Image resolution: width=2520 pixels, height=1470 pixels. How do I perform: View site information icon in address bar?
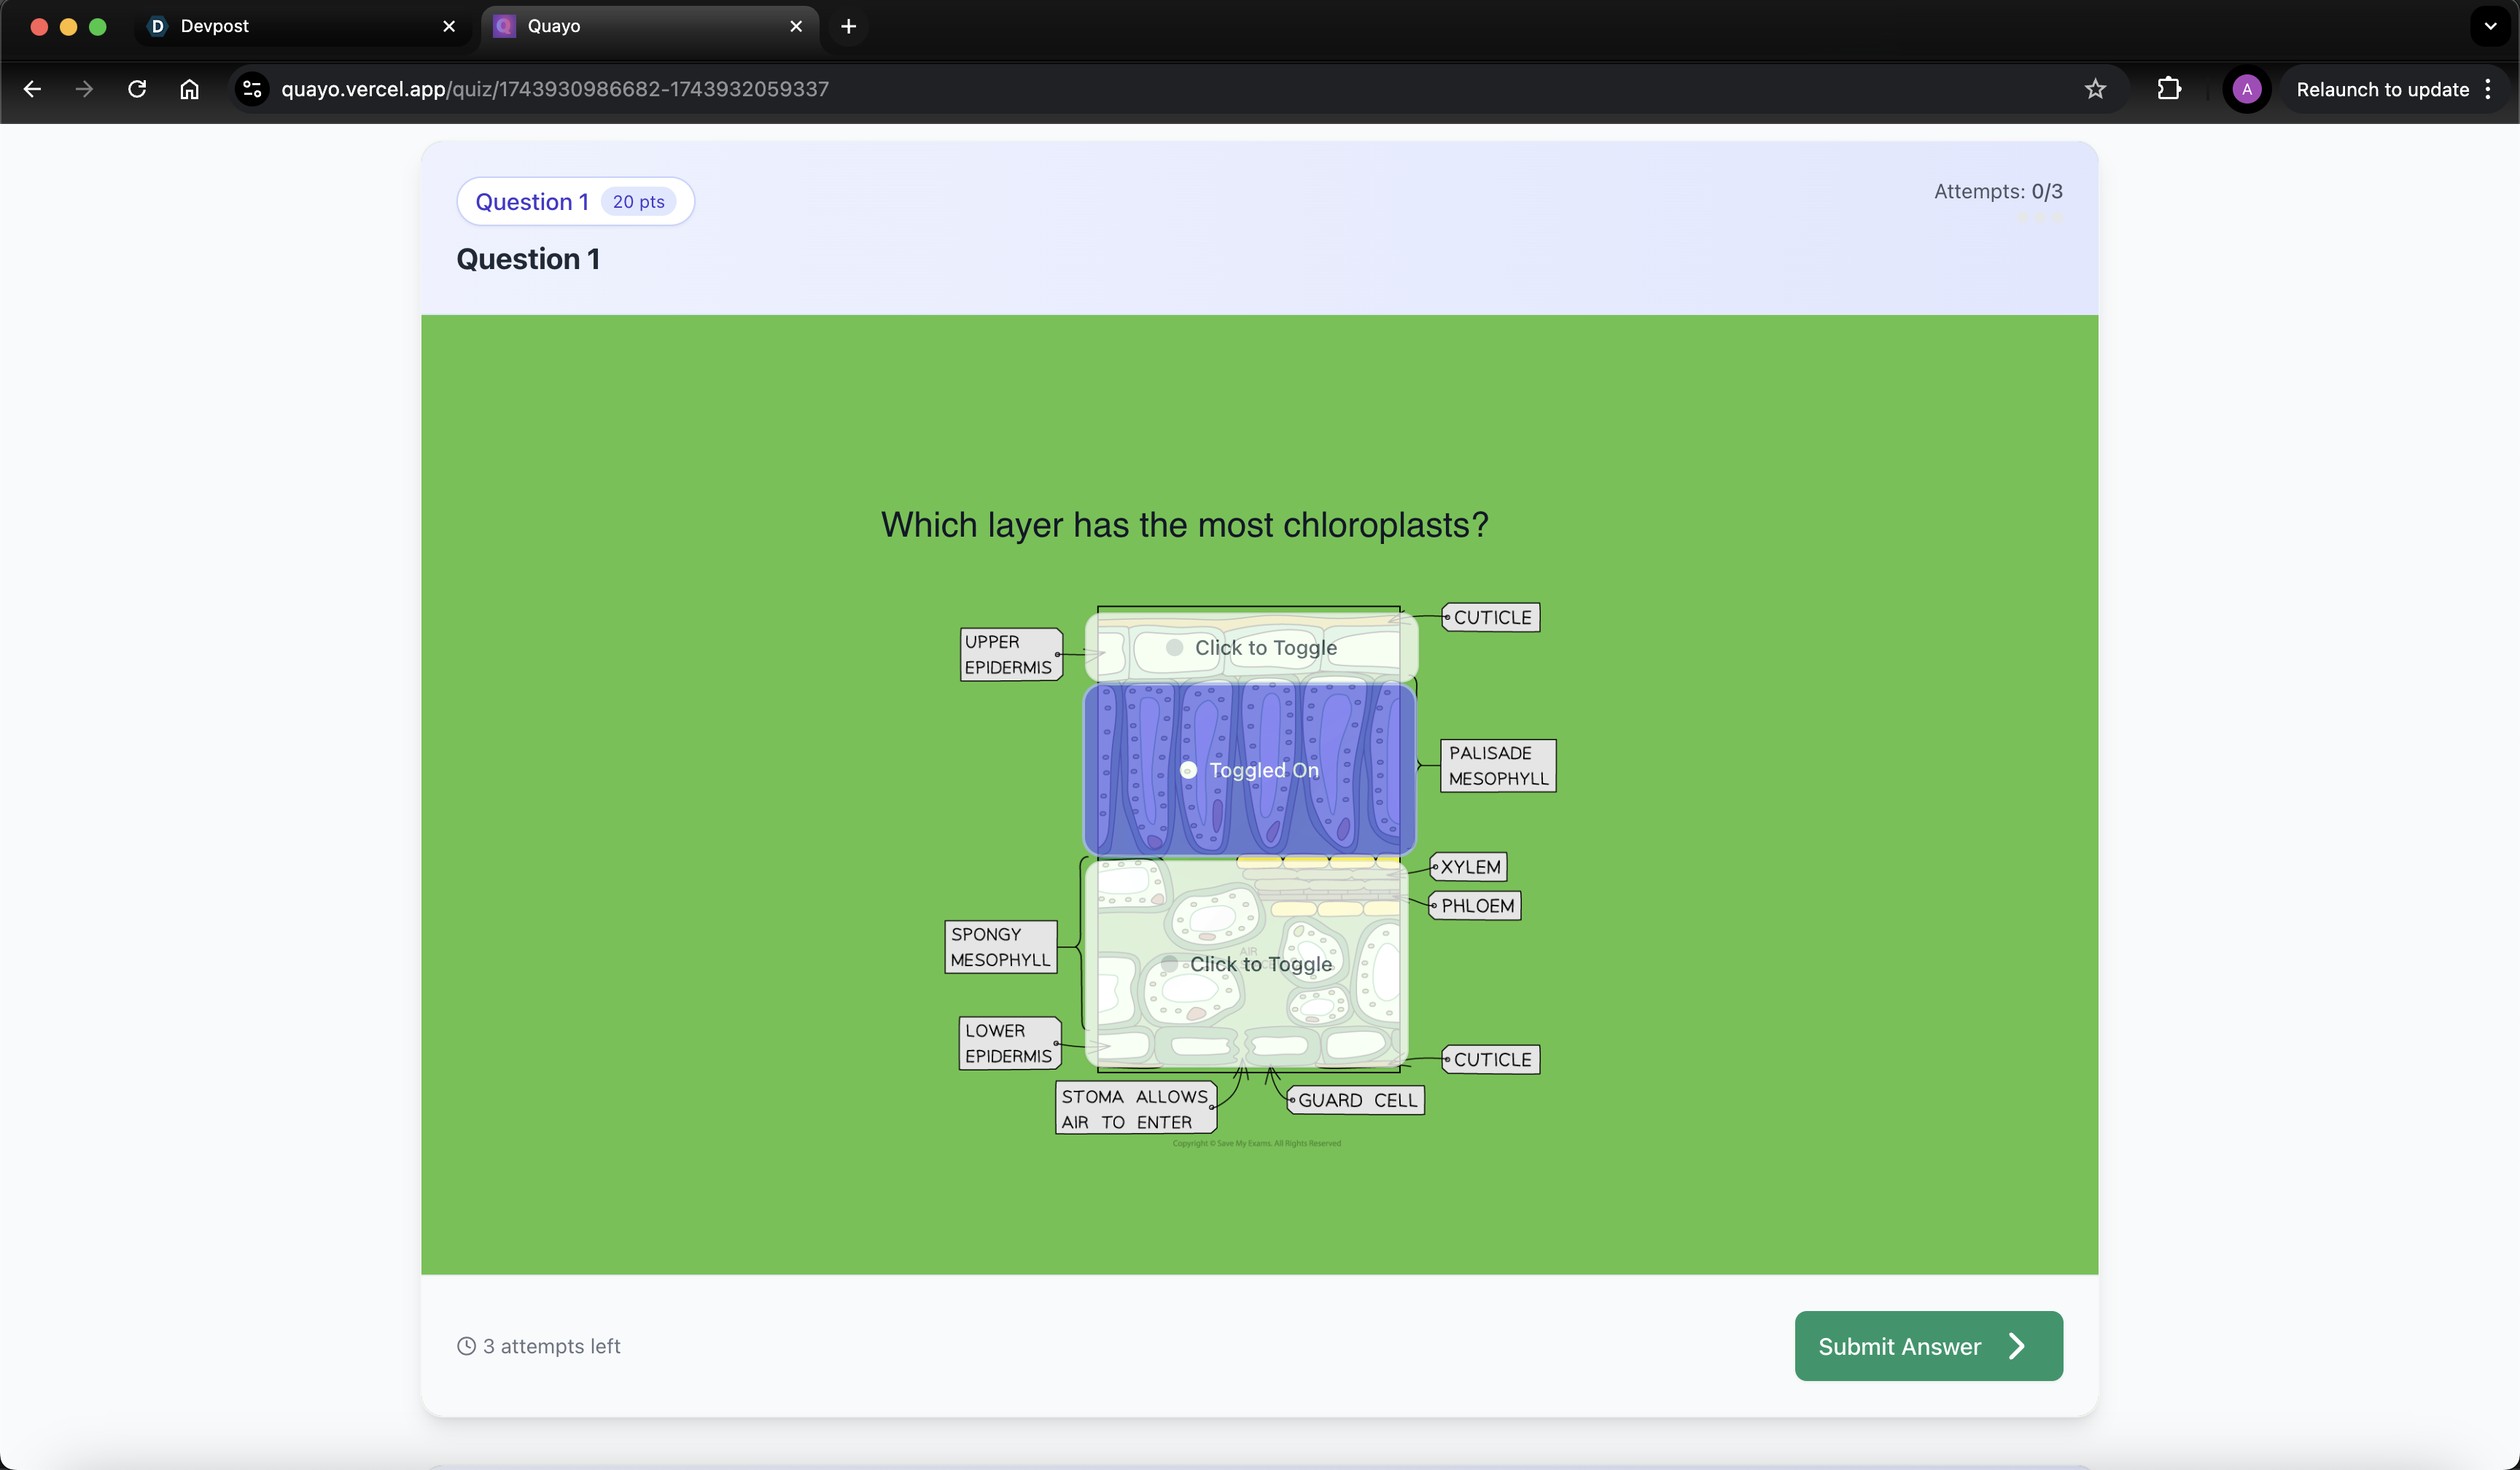tap(252, 89)
